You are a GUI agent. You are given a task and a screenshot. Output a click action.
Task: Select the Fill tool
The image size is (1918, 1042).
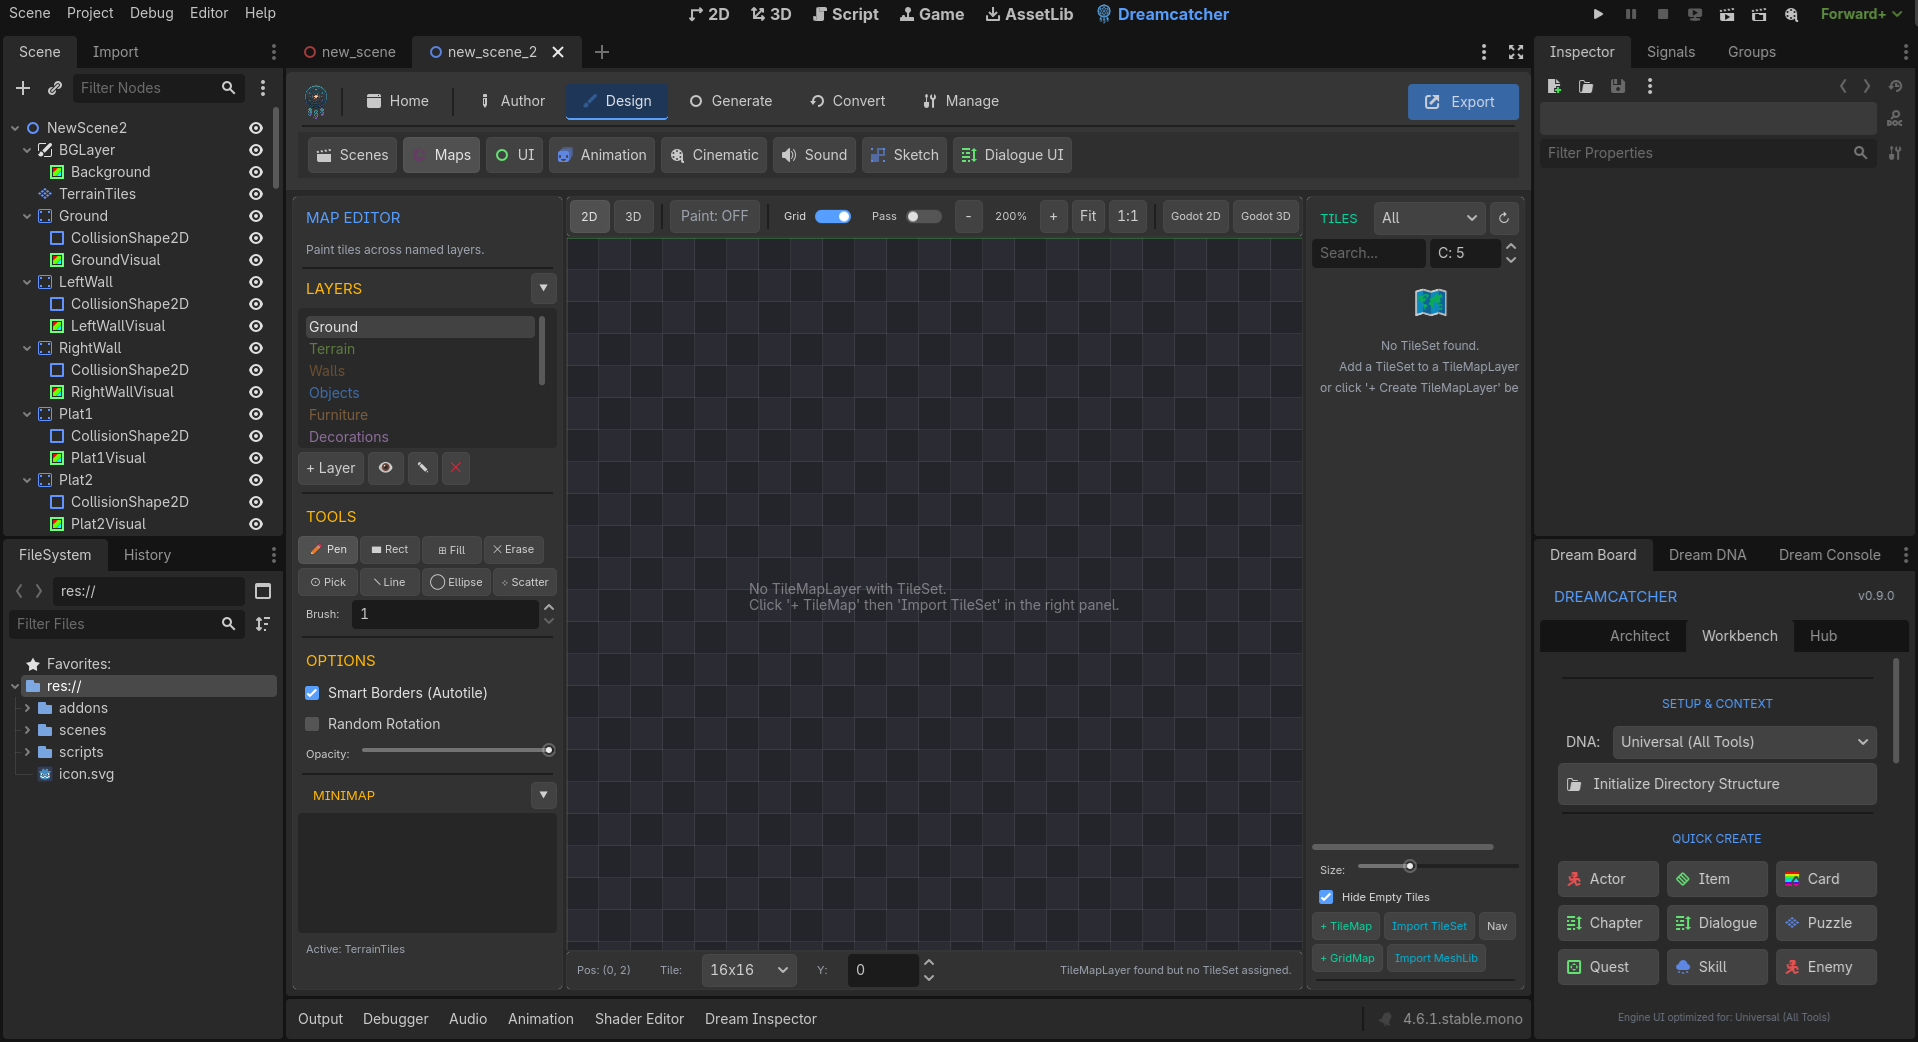click(452, 549)
